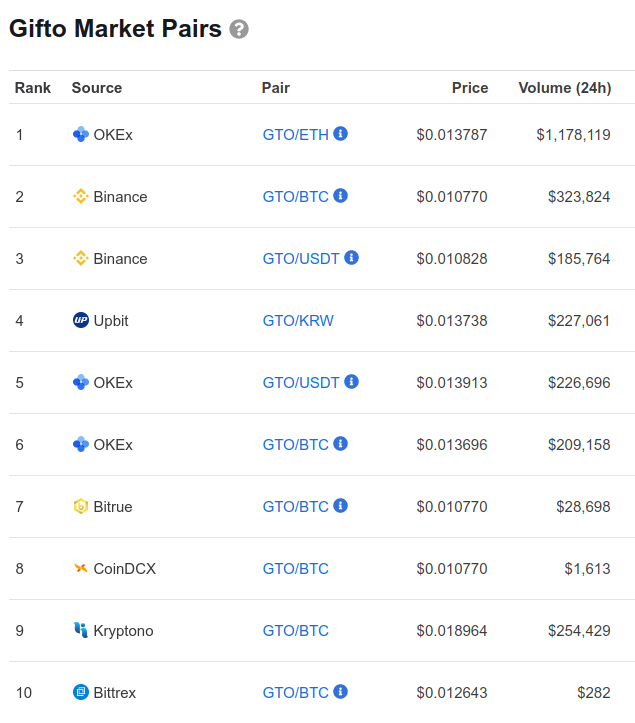Select the Bittrex source name
This screenshot has height=723, width=635.
coord(115,693)
